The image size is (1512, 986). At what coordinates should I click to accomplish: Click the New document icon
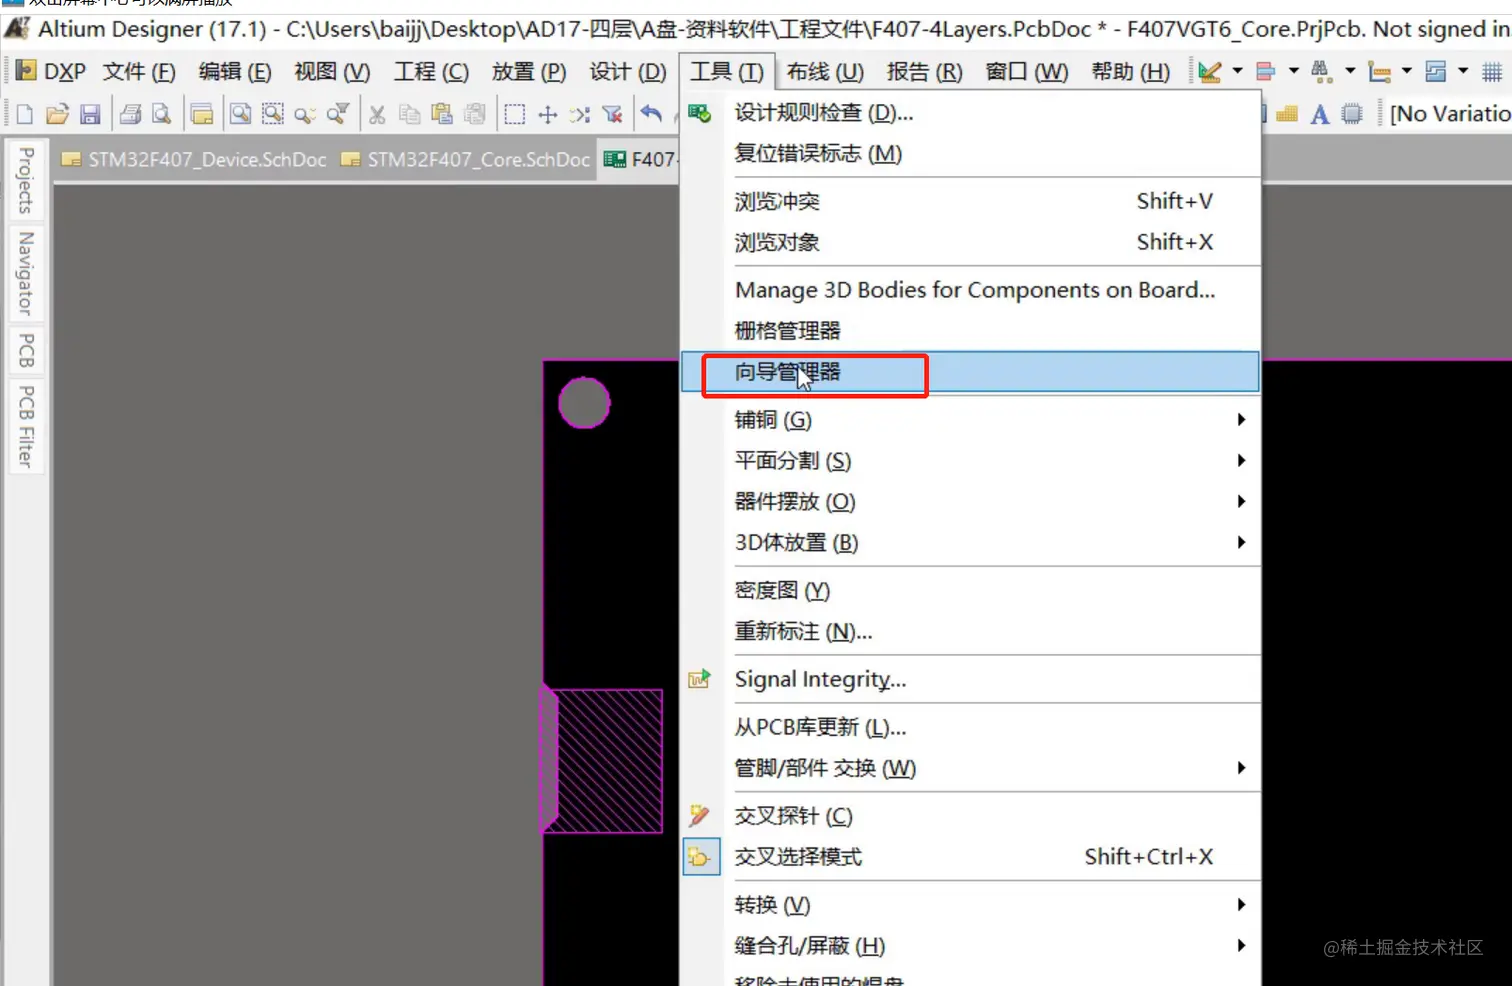click(x=25, y=115)
